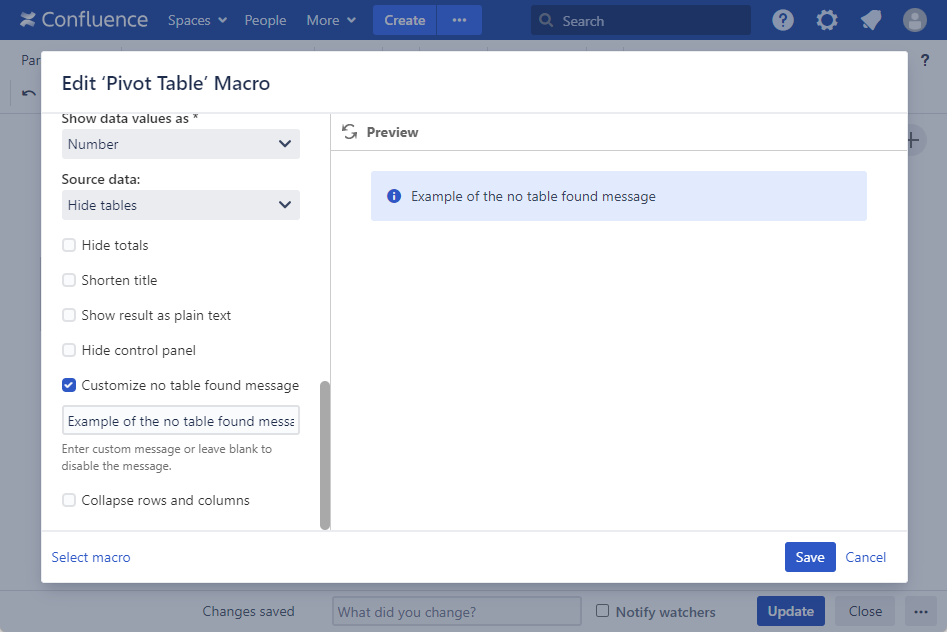The image size is (947, 632).
Task: Expand the Show data values as dropdown
Action: (180, 144)
